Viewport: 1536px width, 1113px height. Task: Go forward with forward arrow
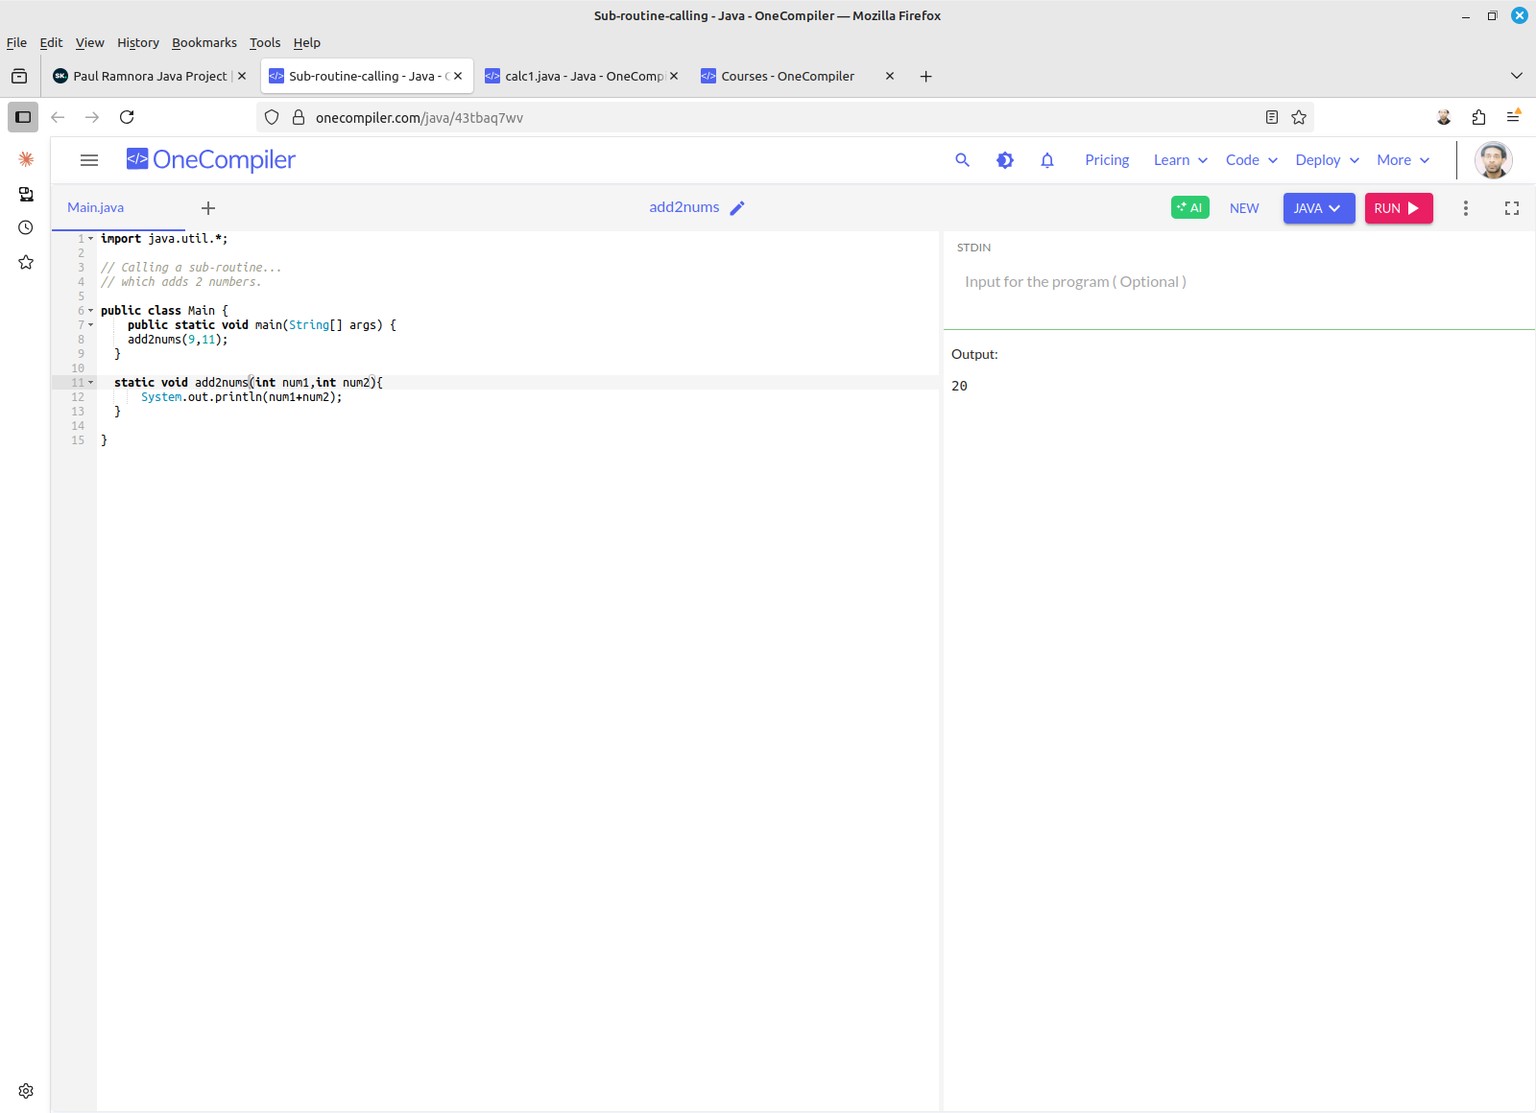coord(92,117)
